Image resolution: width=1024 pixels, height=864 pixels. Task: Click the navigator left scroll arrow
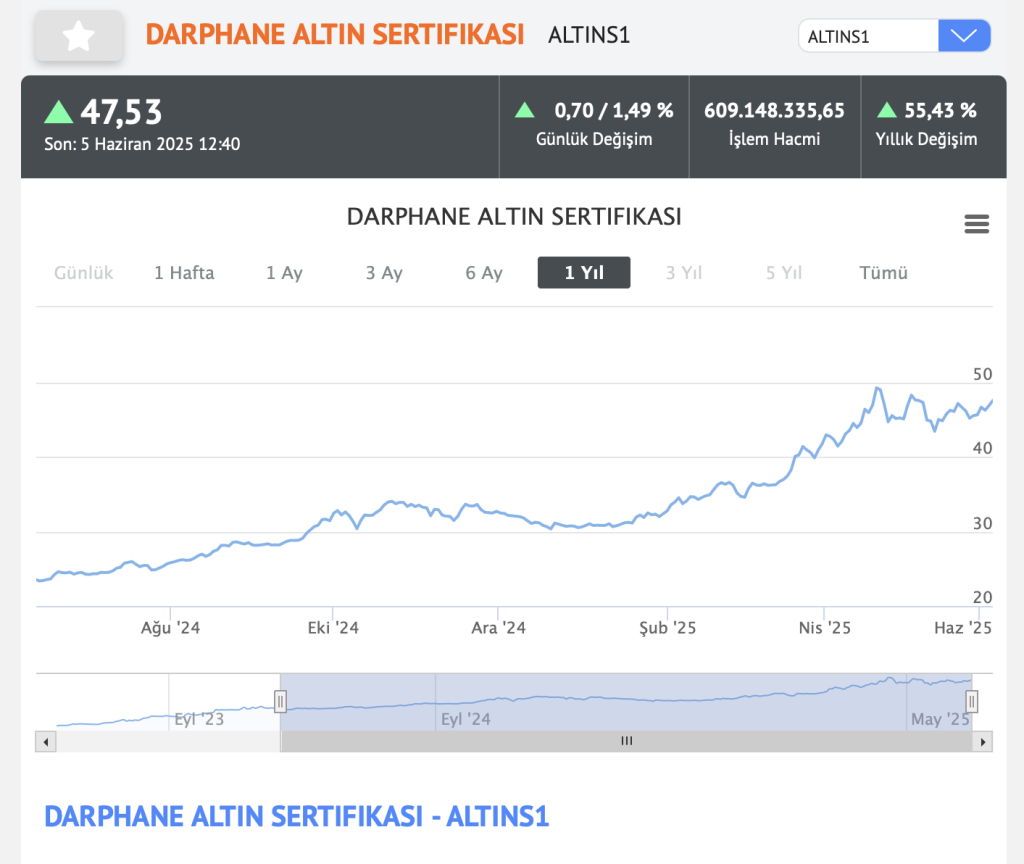coord(44,742)
